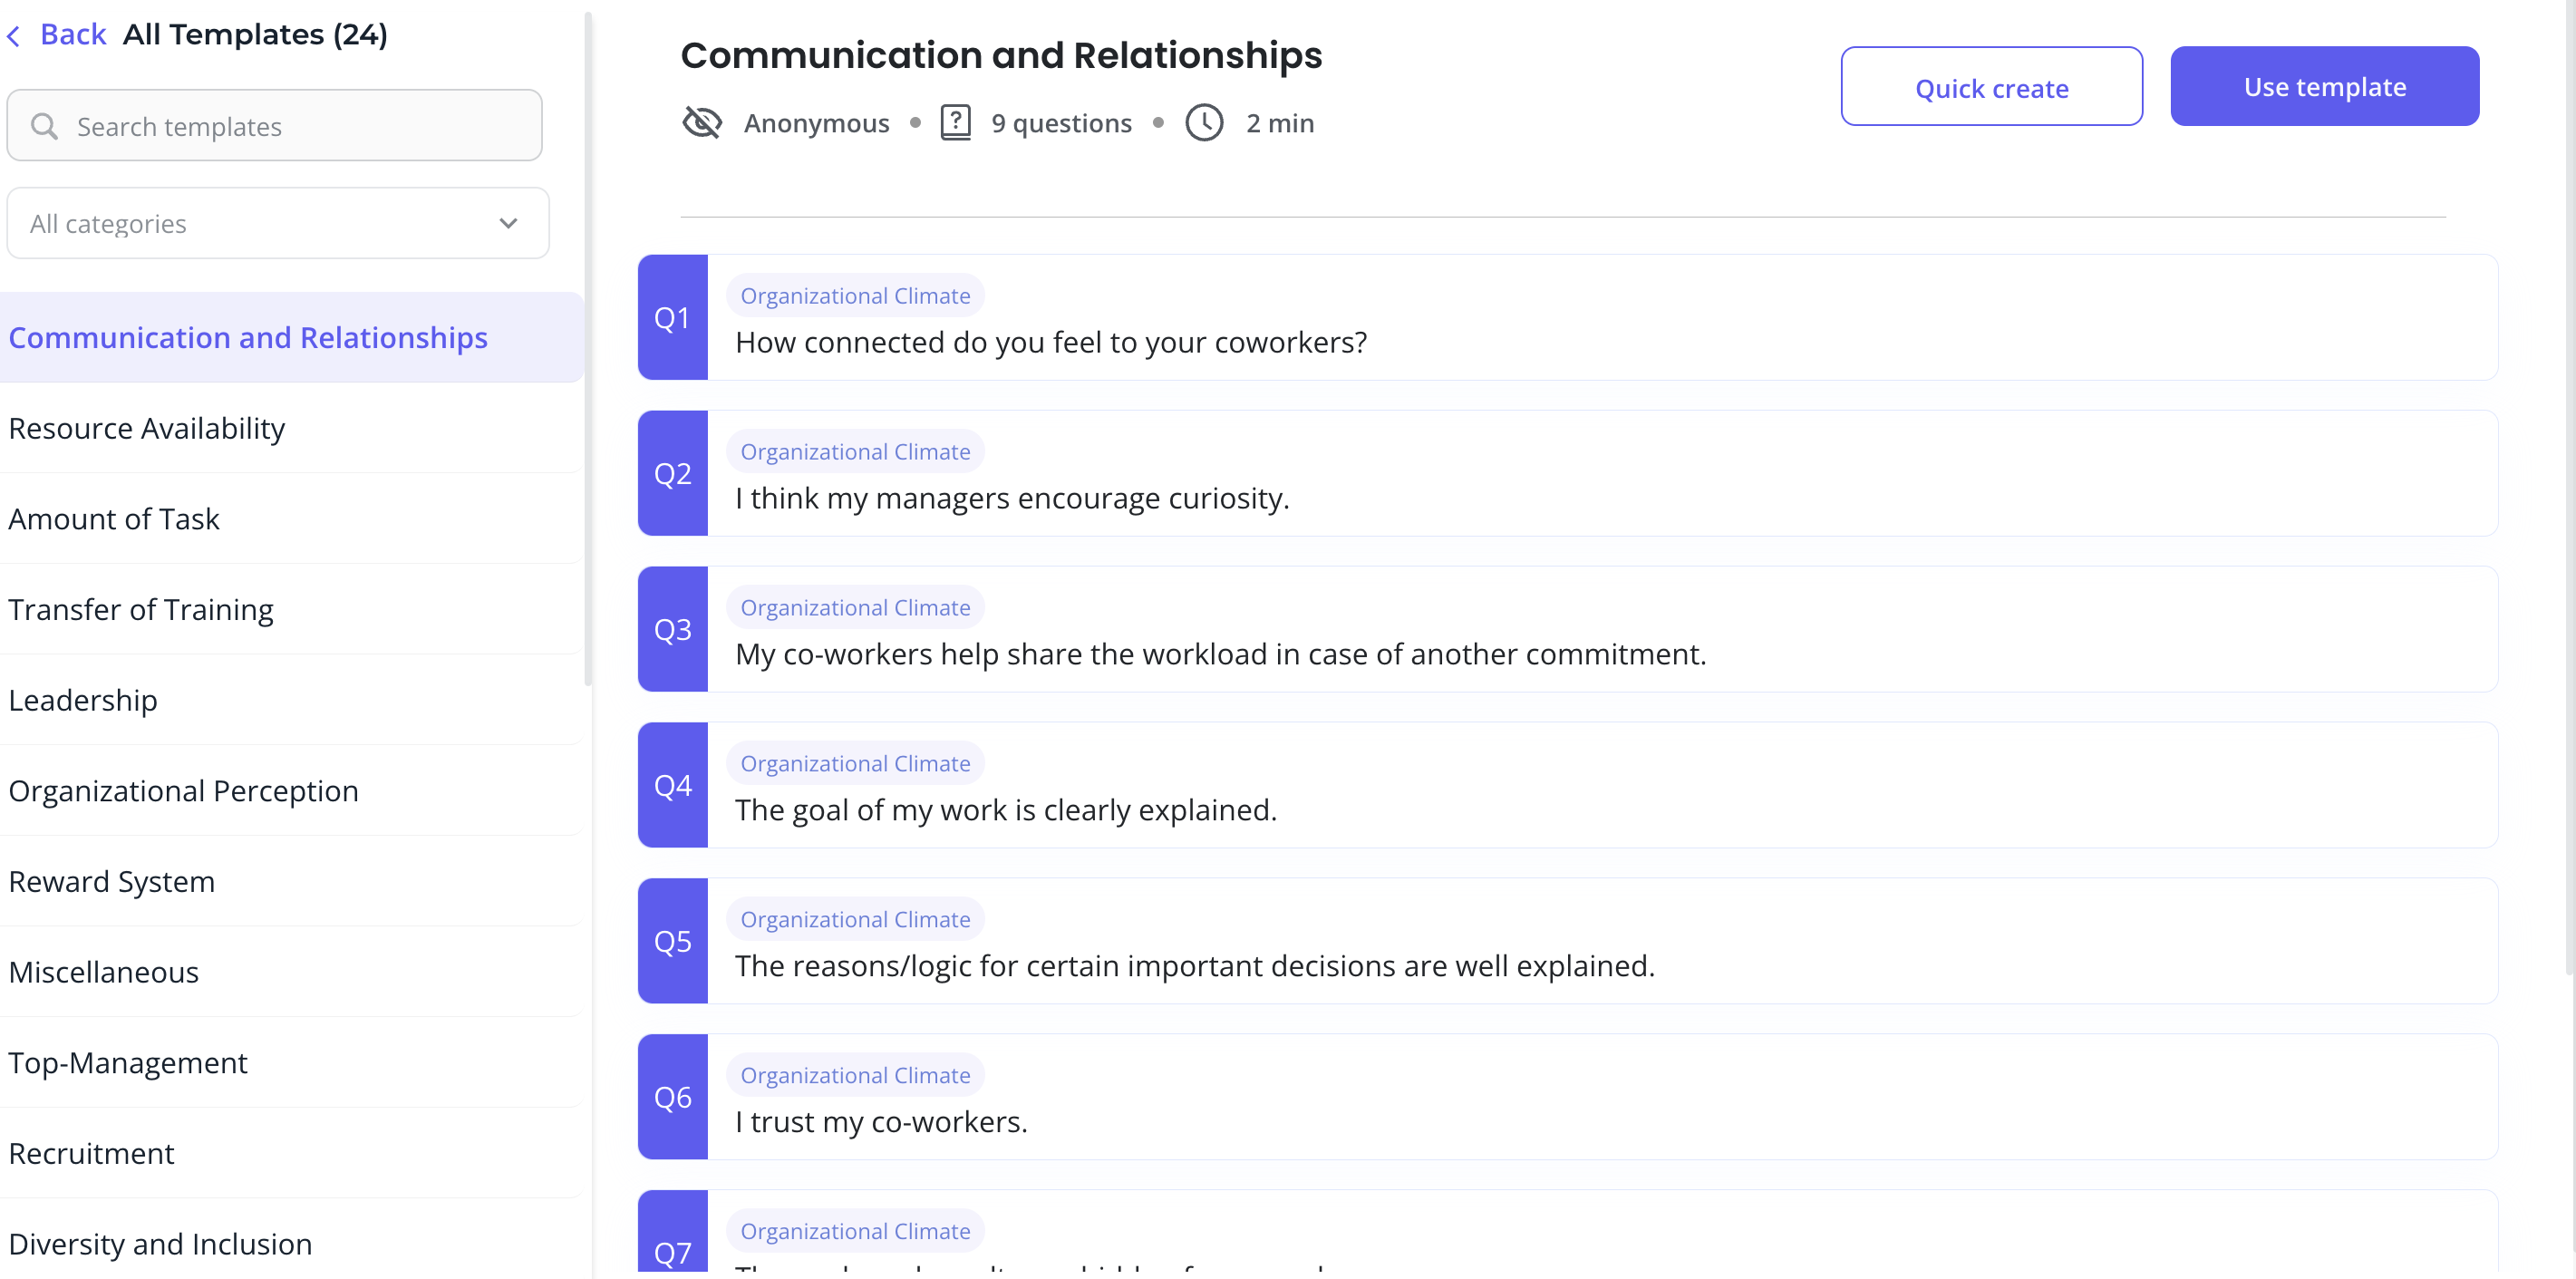This screenshot has height=1279, width=2576.
Task: Click Organizational Climate tag on Q5
Action: [x=855, y=920]
